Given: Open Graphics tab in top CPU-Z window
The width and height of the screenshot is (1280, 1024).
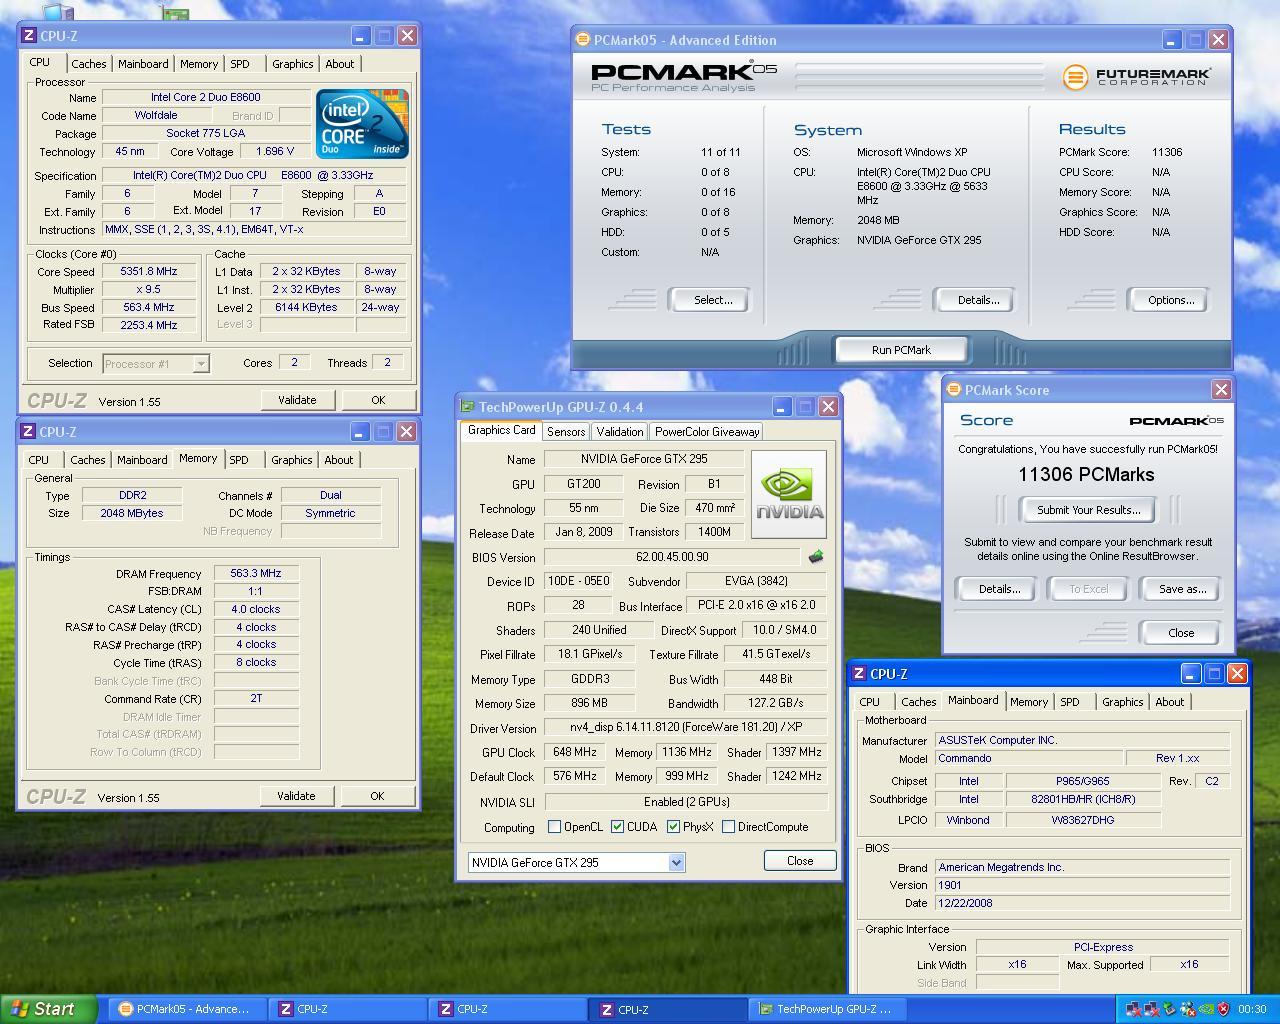Looking at the screenshot, I should [x=293, y=64].
